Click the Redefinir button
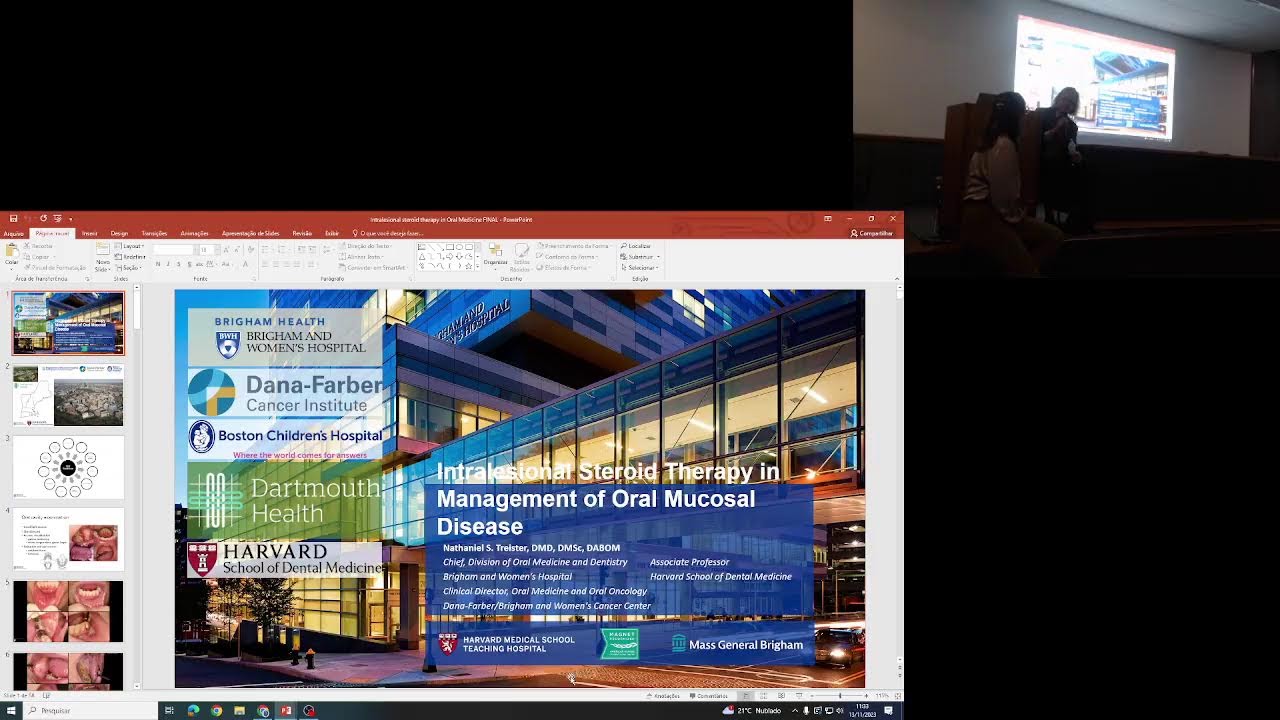Viewport: 1280px width, 720px height. click(130, 256)
